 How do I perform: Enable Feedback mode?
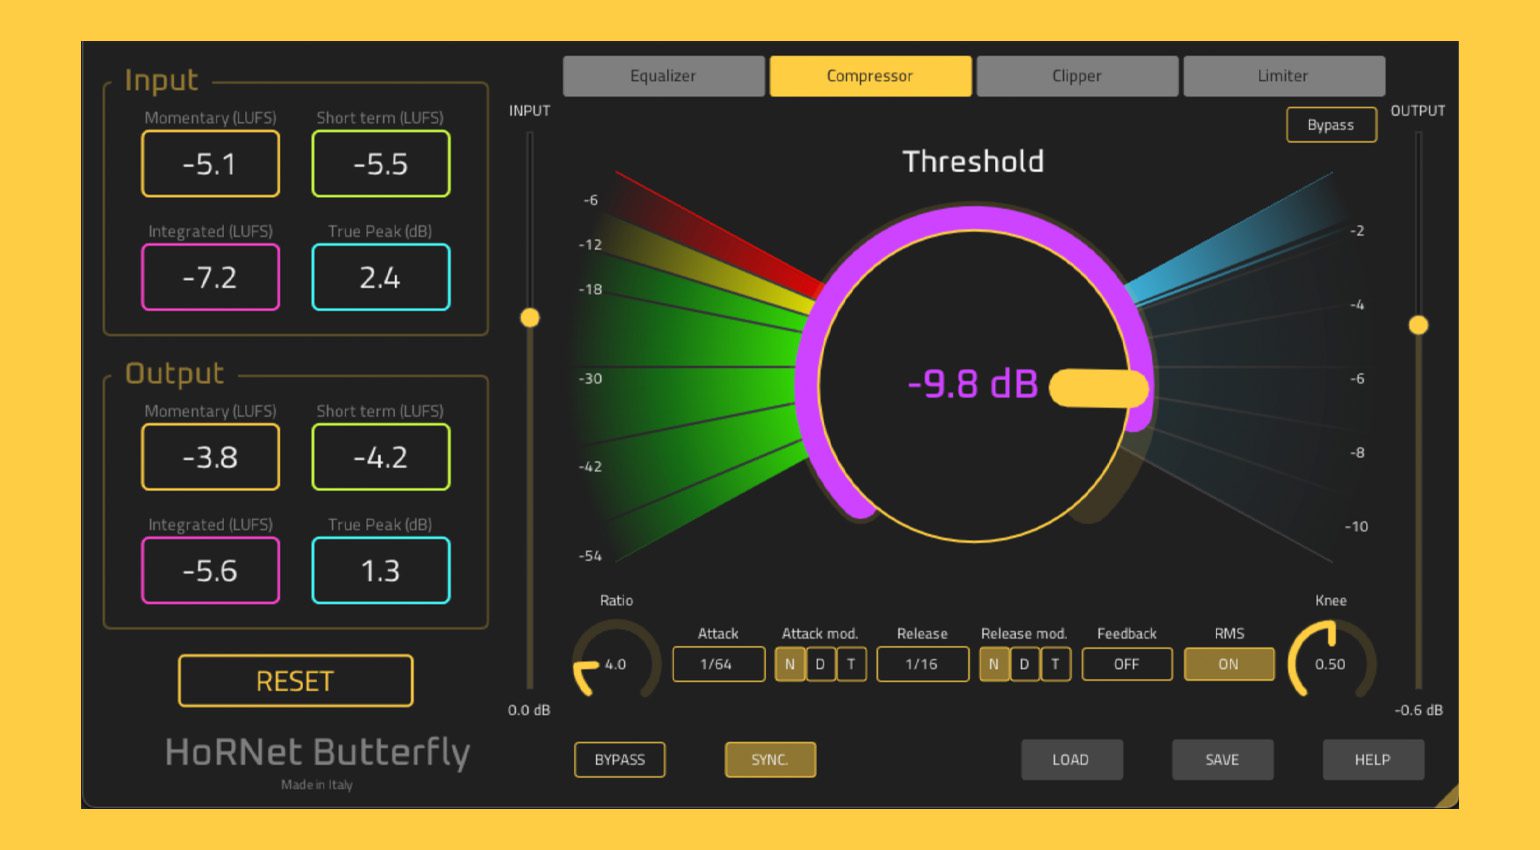click(1126, 663)
